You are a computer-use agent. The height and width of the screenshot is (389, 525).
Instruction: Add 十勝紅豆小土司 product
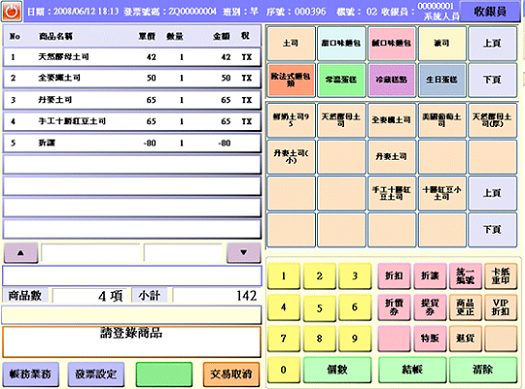point(442,193)
